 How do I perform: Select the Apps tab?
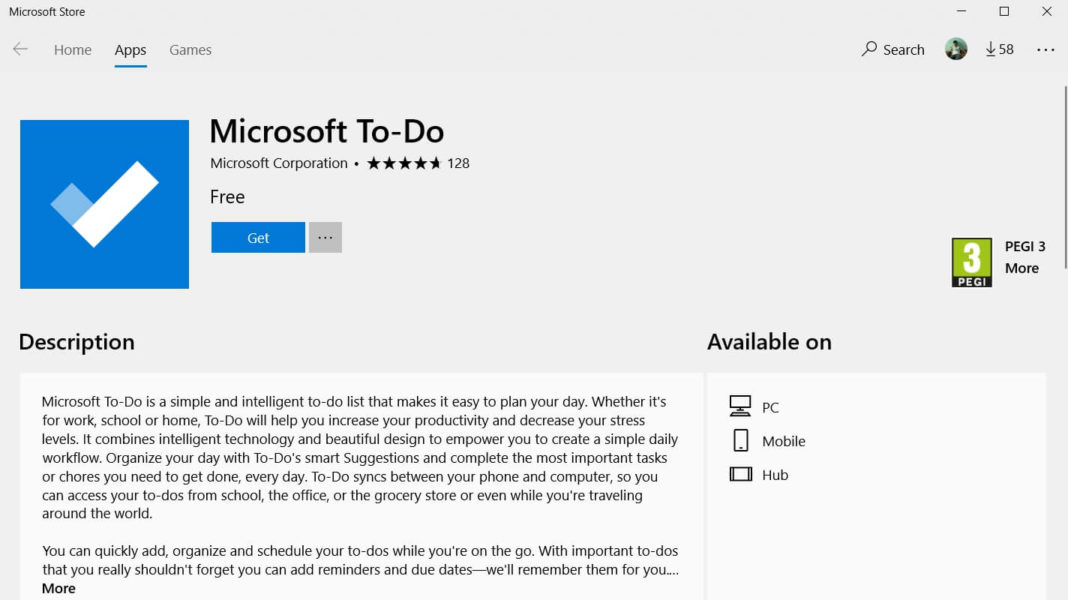(x=130, y=50)
